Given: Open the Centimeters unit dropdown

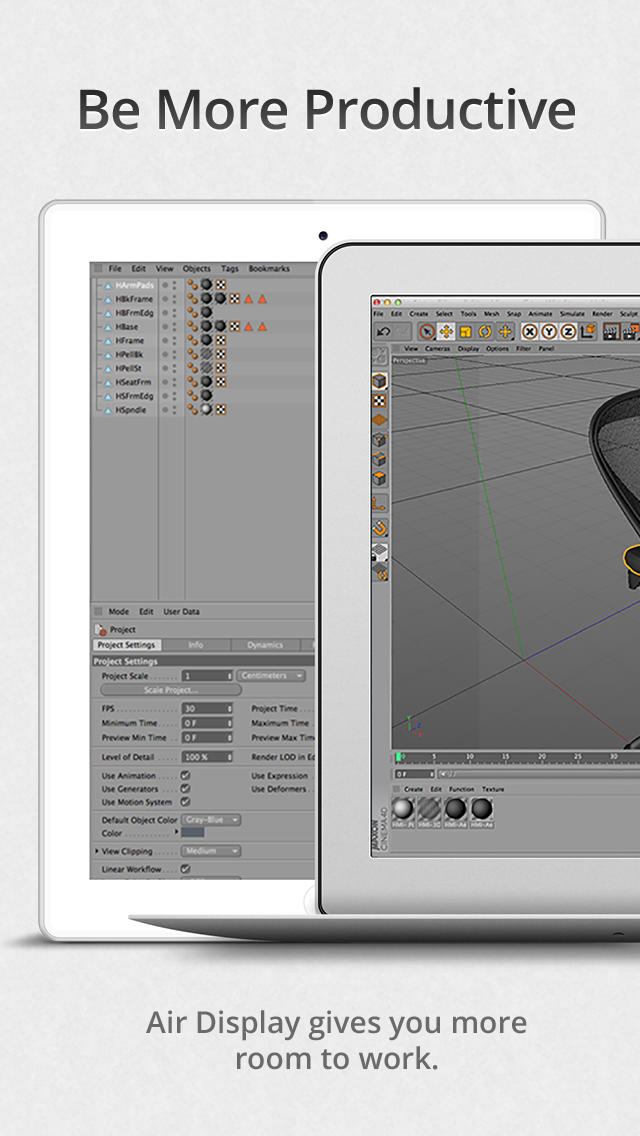Looking at the screenshot, I should [x=271, y=676].
